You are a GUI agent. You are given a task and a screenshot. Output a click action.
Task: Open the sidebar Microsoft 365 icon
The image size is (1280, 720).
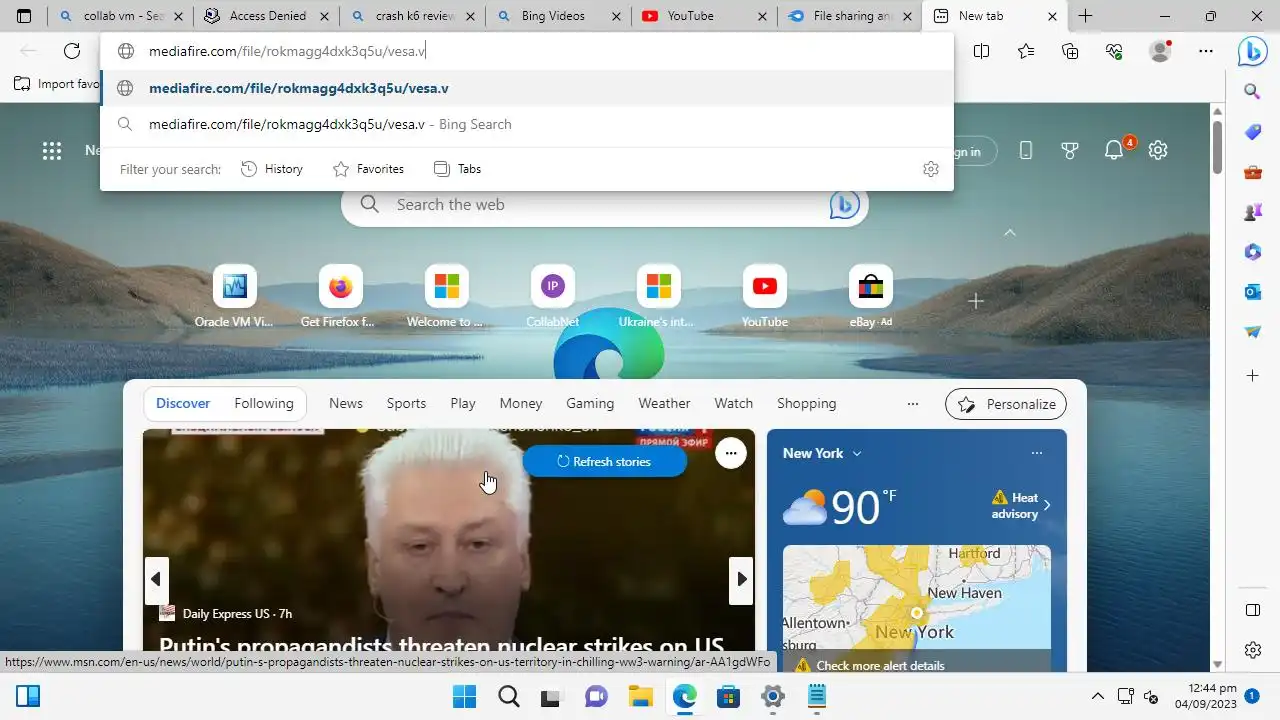[1252, 252]
